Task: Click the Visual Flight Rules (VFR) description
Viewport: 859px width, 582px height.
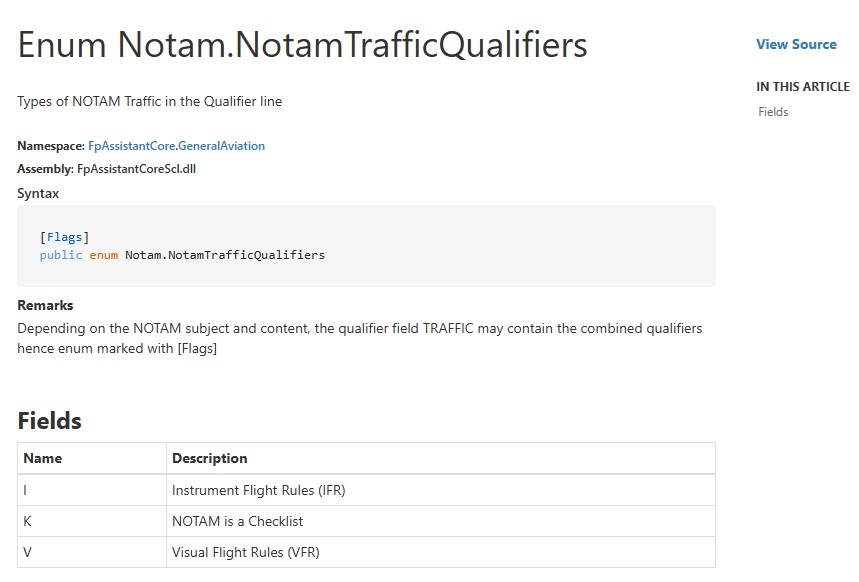Action: pyautogui.click(x=245, y=552)
